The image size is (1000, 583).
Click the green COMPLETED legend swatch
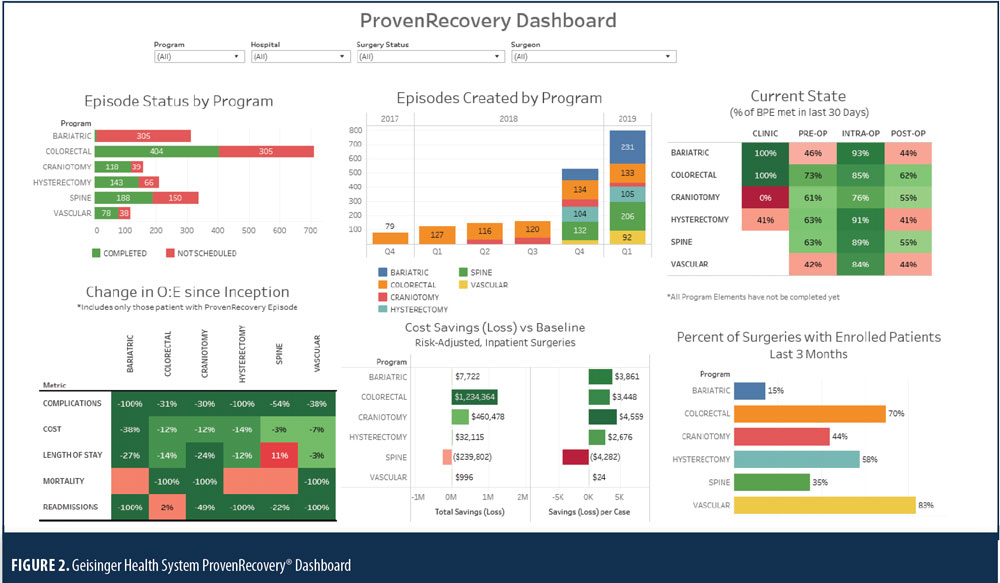[96, 253]
